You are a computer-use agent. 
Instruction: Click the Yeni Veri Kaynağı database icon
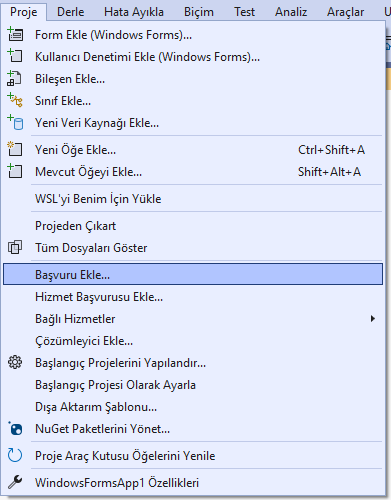(15, 122)
